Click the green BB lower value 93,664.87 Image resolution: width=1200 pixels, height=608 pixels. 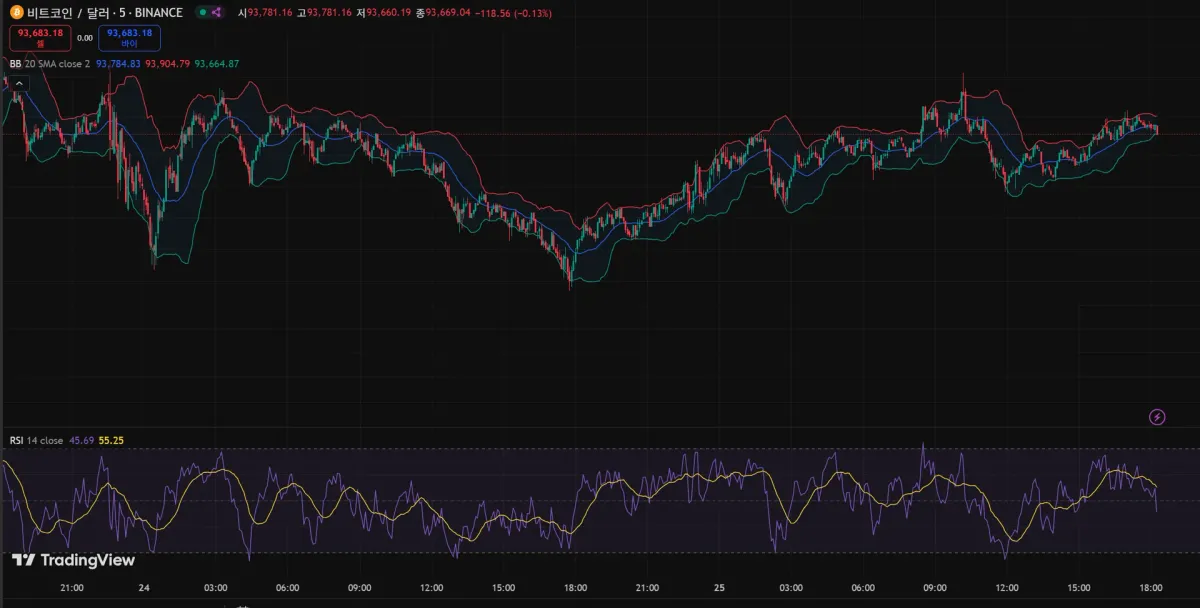coord(217,64)
